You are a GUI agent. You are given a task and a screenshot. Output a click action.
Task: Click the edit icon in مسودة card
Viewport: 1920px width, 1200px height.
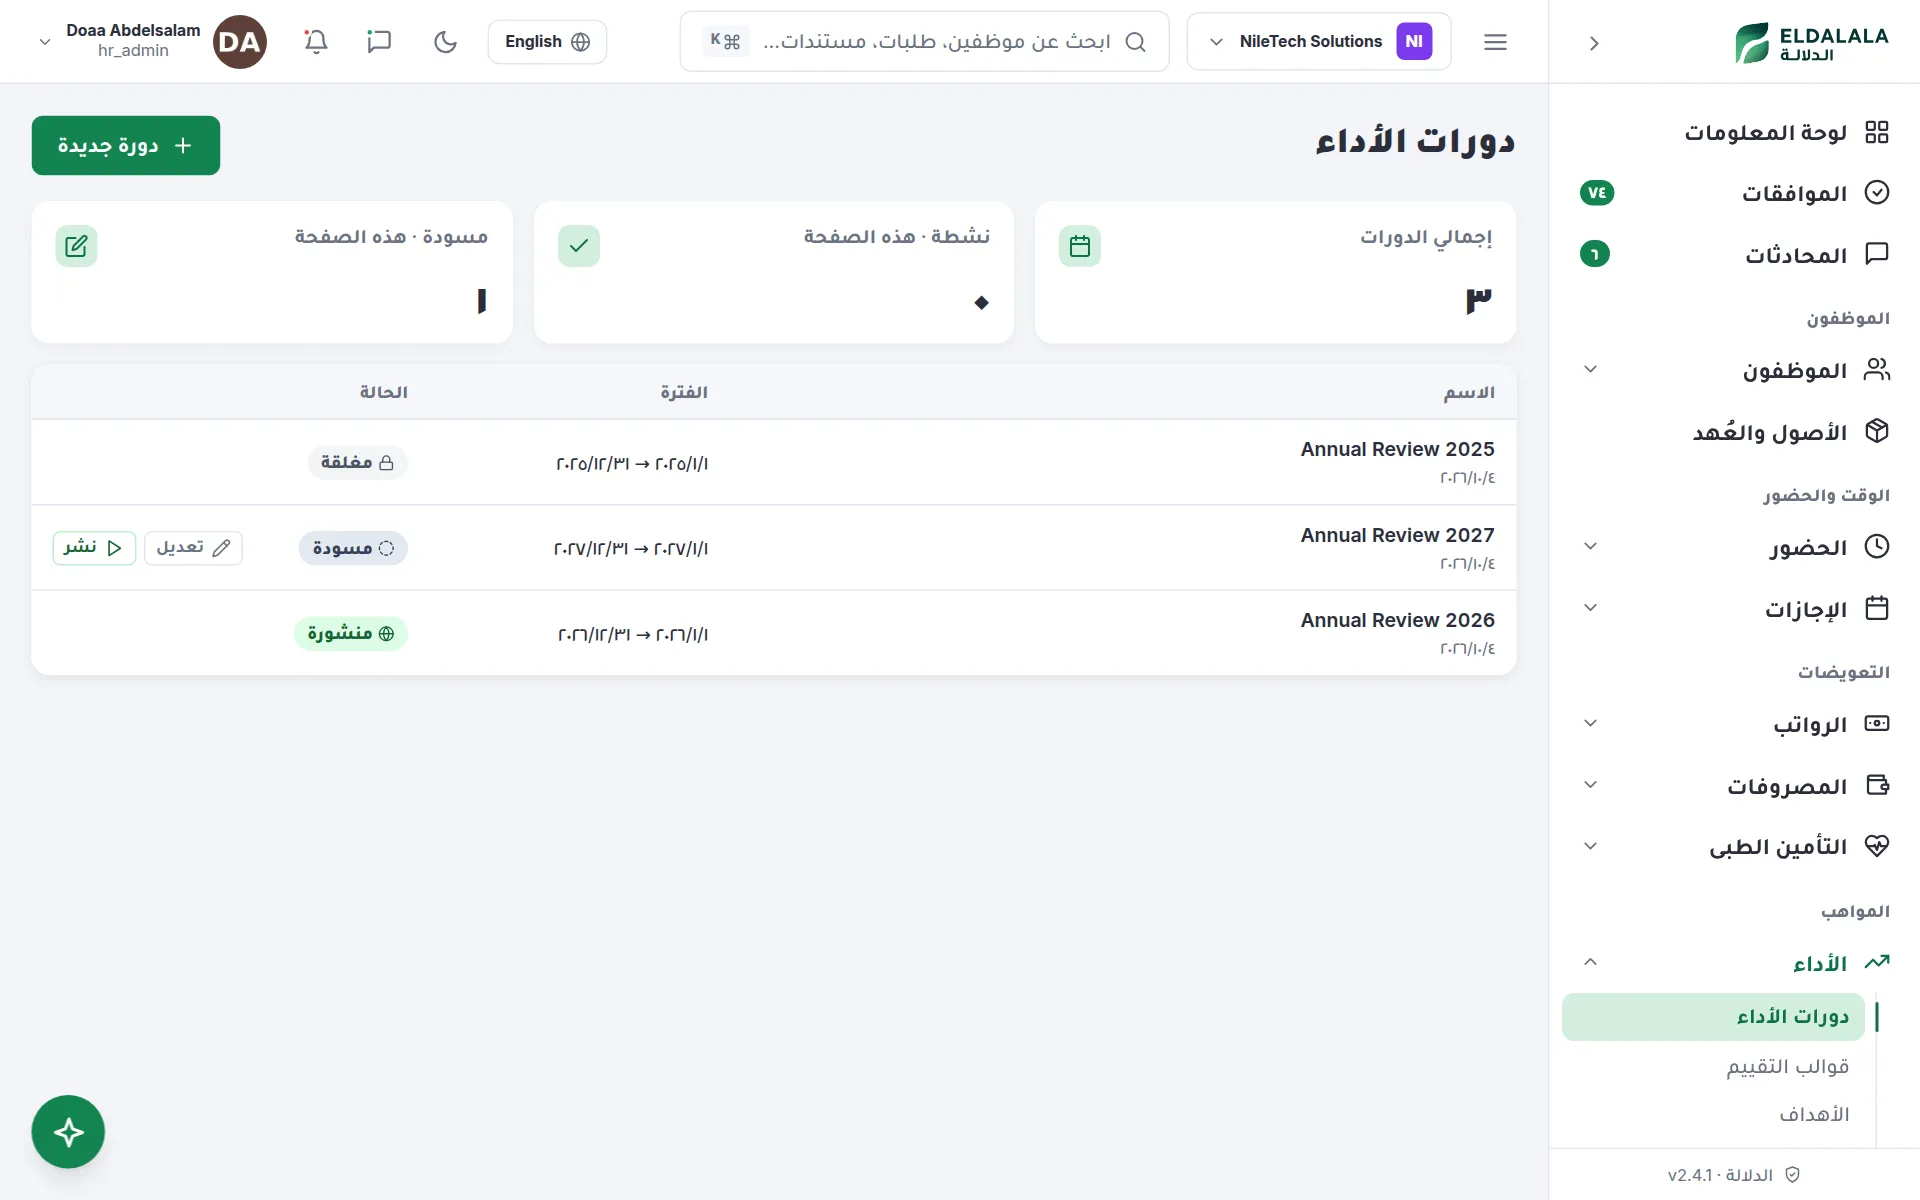(77, 246)
